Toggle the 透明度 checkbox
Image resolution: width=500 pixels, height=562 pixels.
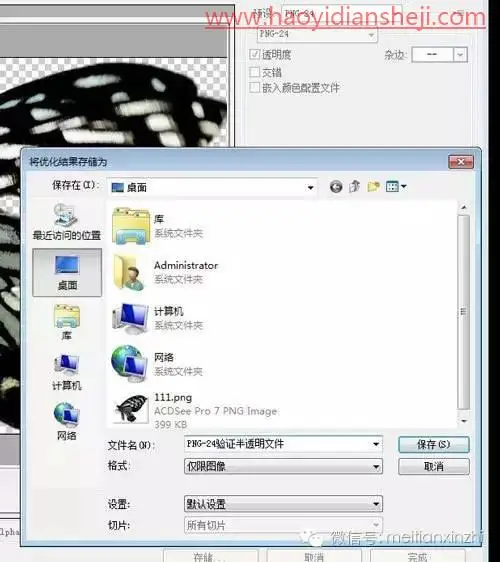click(x=254, y=54)
